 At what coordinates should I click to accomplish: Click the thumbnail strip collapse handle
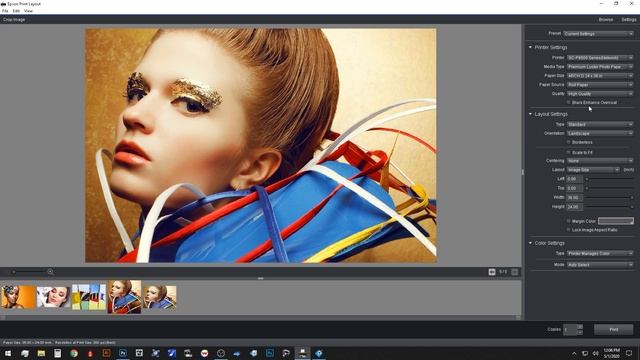[260, 278]
